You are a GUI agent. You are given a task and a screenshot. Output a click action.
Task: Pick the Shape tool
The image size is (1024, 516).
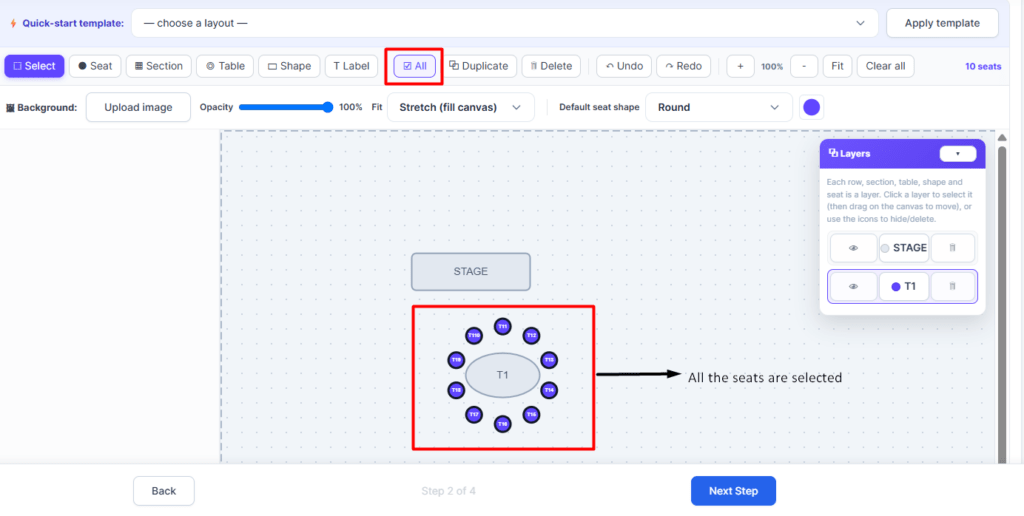pyautogui.click(x=289, y=66)
